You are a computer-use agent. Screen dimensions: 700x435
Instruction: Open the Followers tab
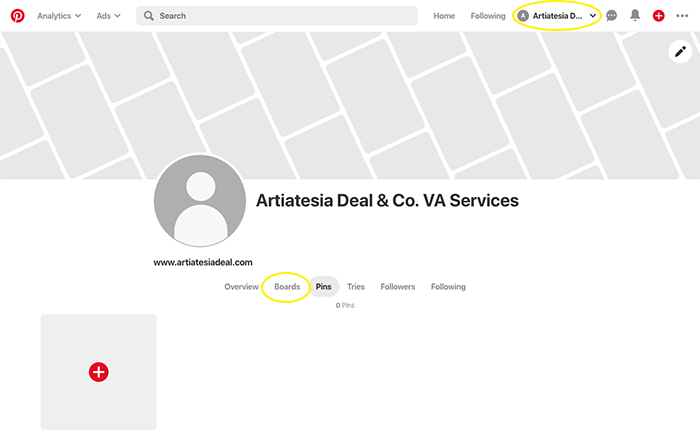coord(398,287)
